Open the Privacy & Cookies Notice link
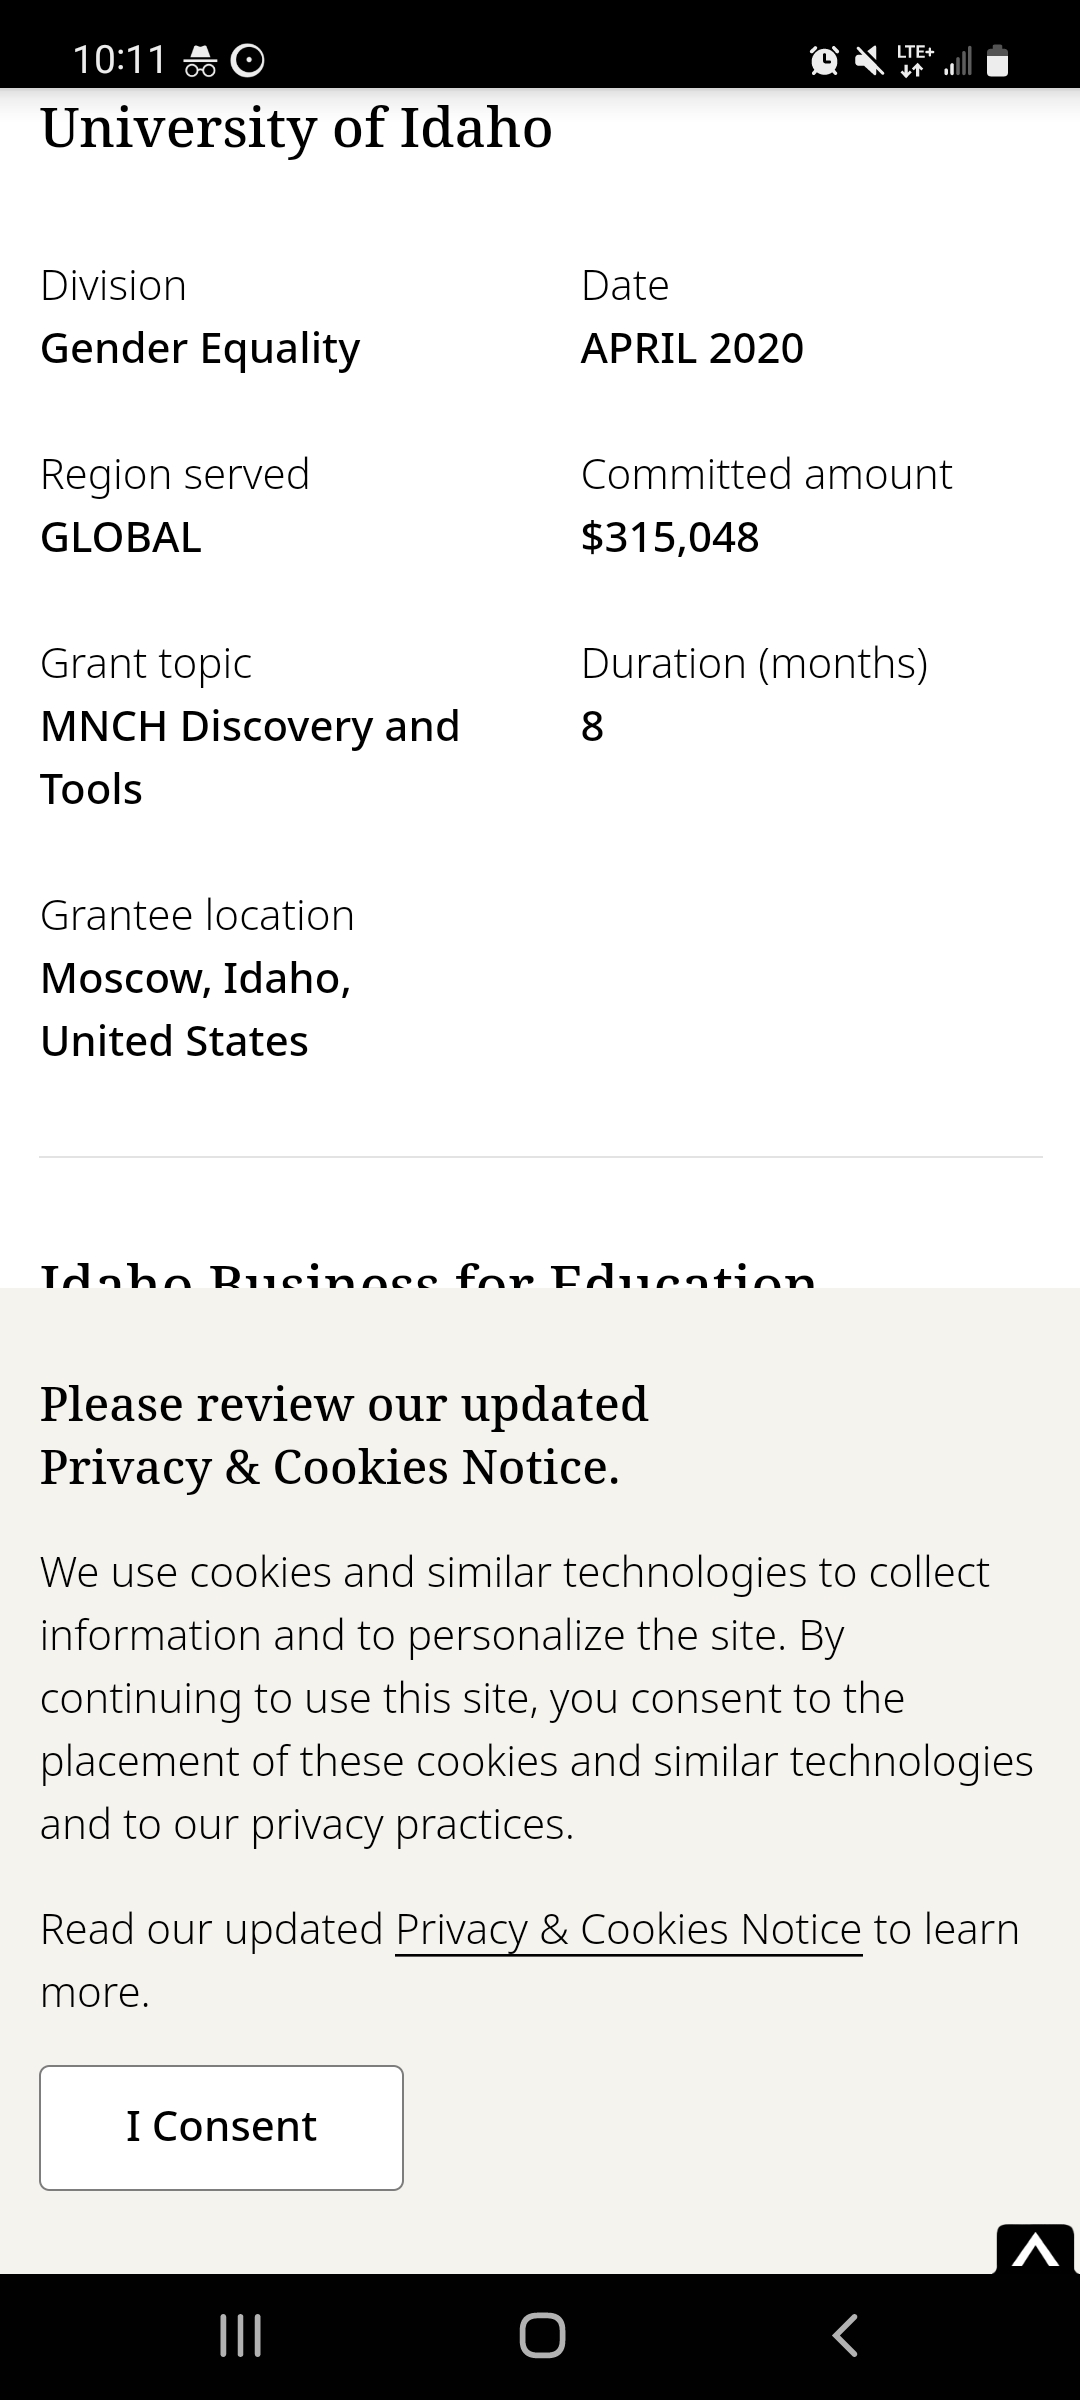1080x2400 pixels. (x=628, y=1929)
